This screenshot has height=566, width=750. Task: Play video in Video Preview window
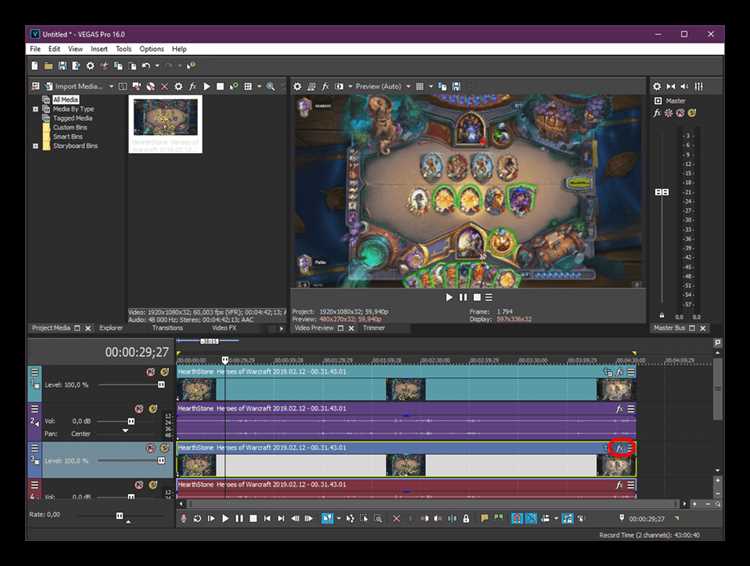pos(449,298)
